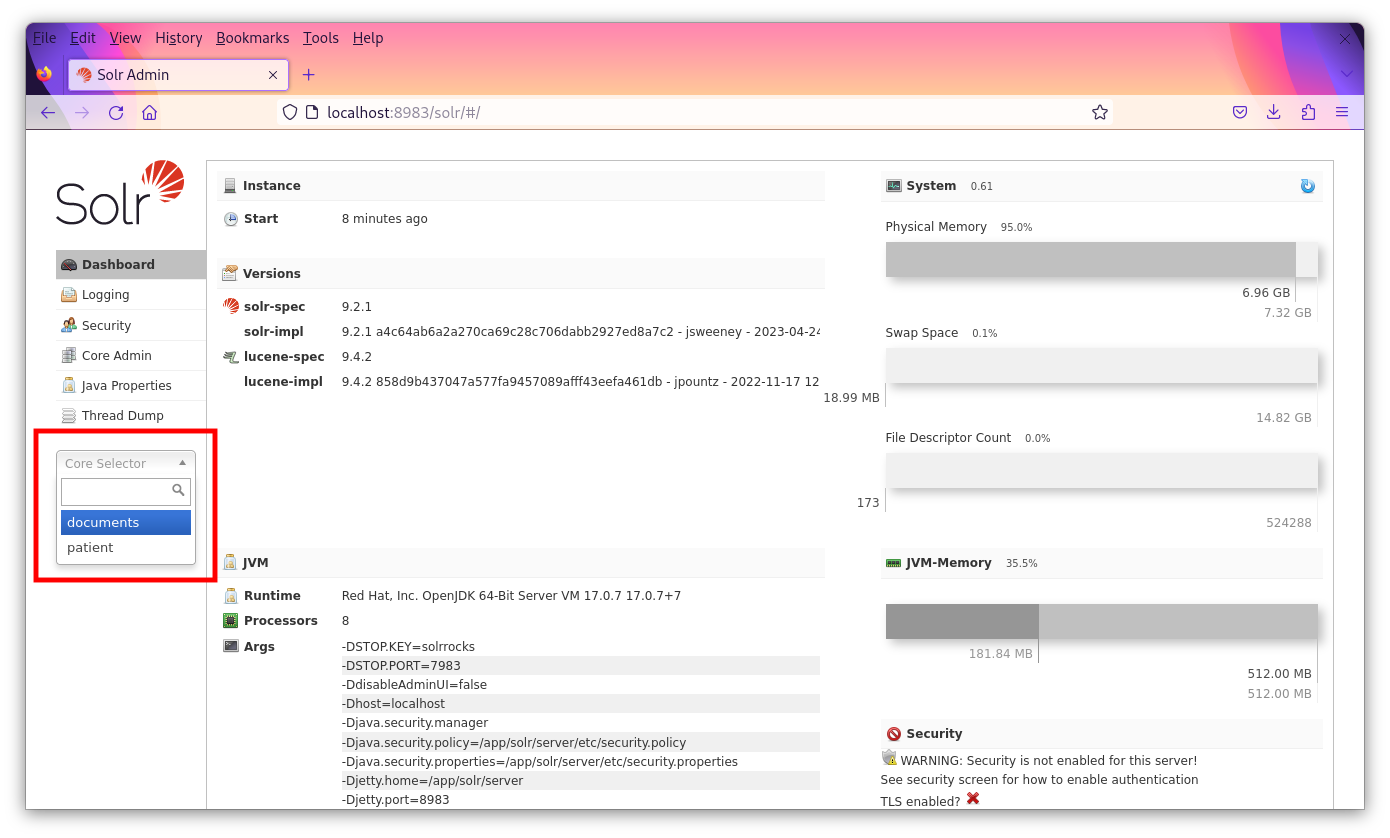Click the JVM section icon
The image size is (1390, 838).
click(x=230, y=563)
